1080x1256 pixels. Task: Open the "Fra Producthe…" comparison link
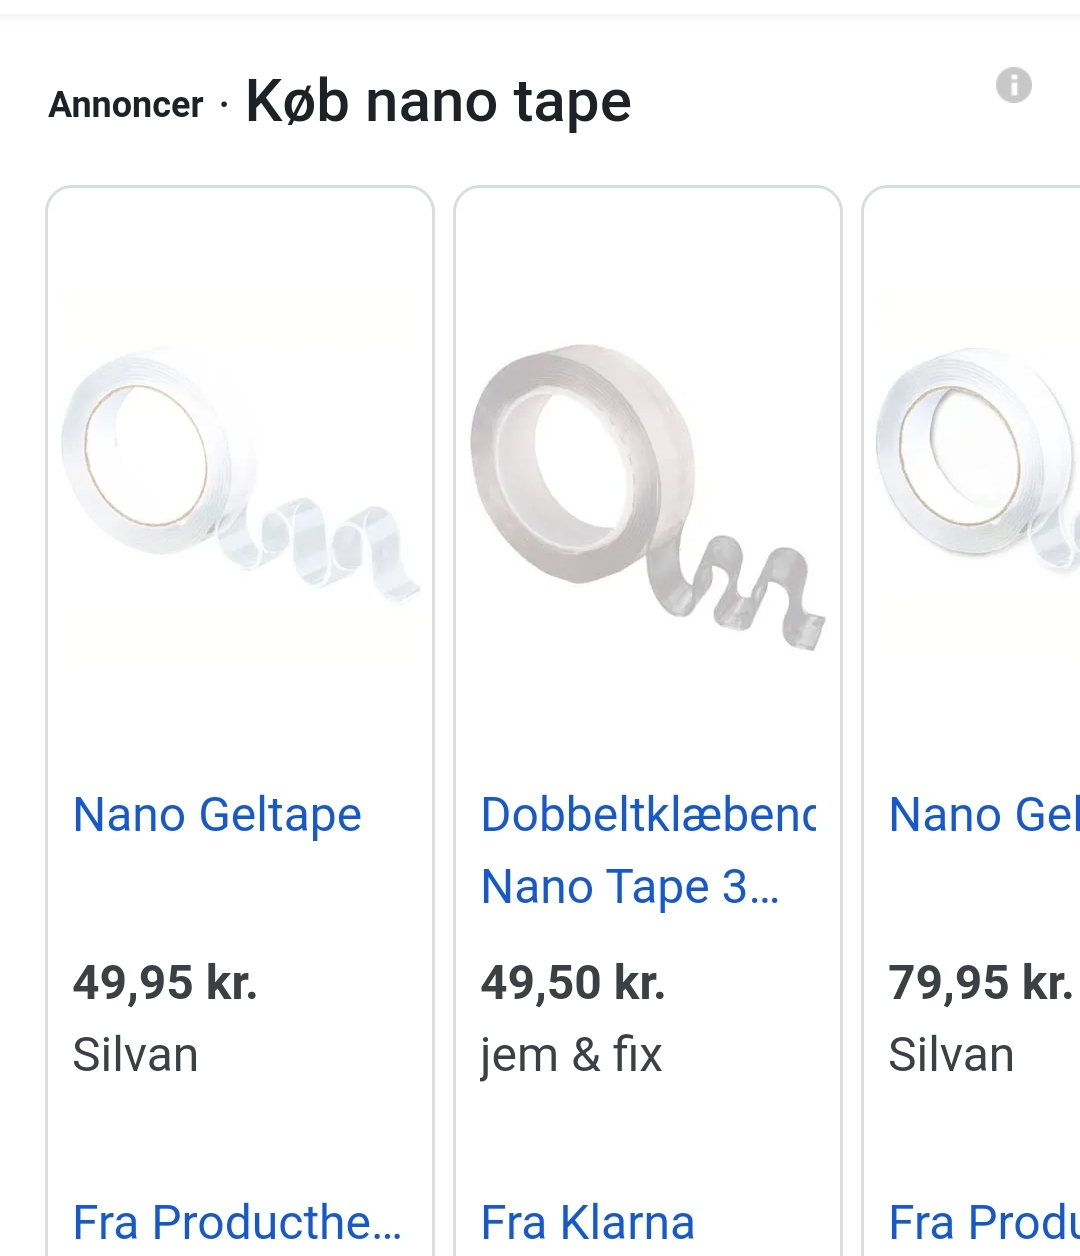point(237,1222)
